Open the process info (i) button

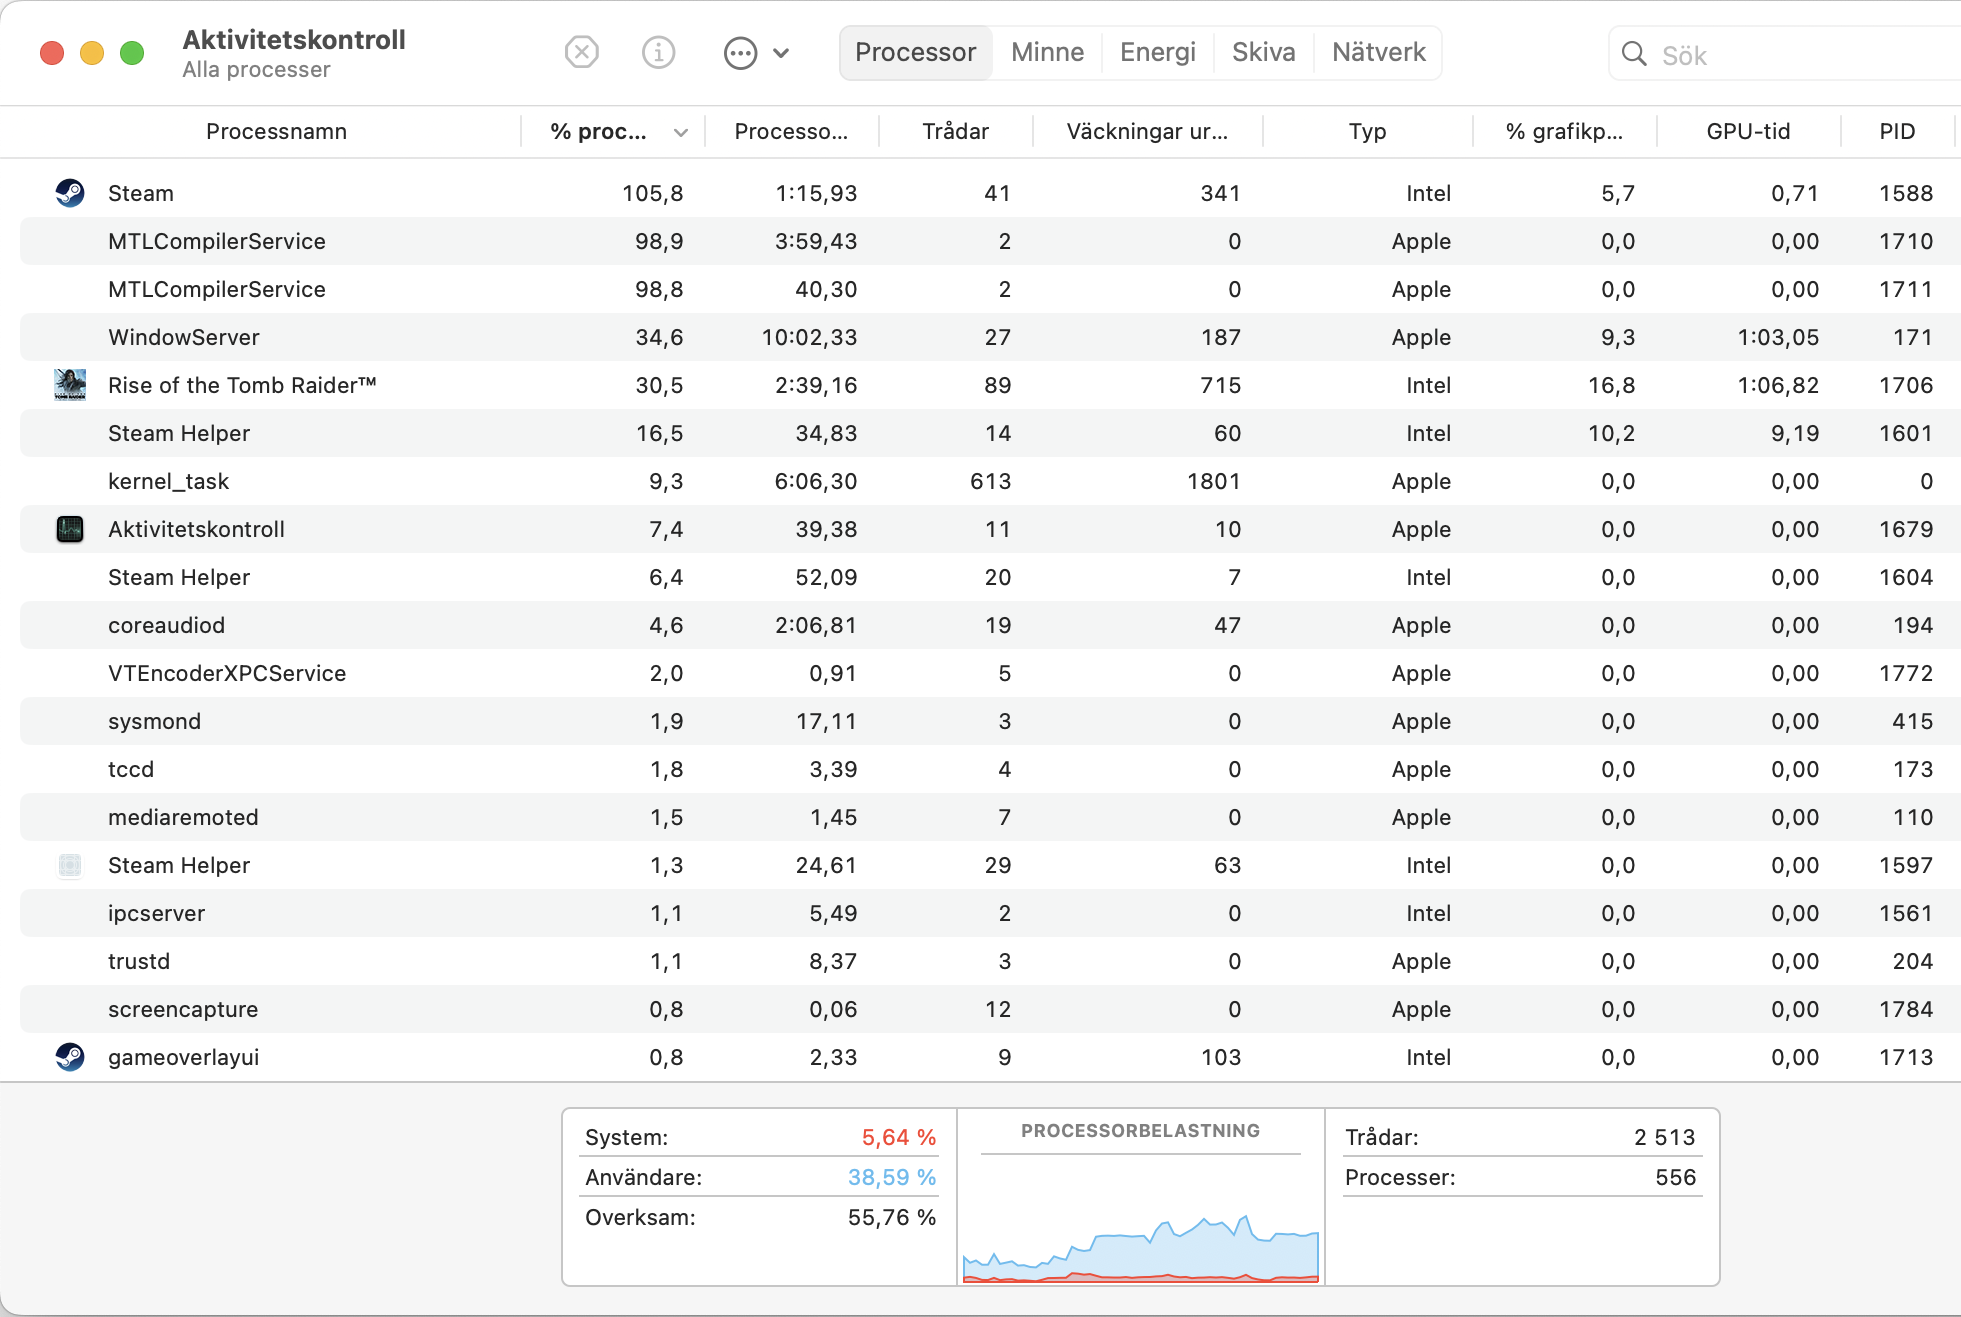[658, 52]
